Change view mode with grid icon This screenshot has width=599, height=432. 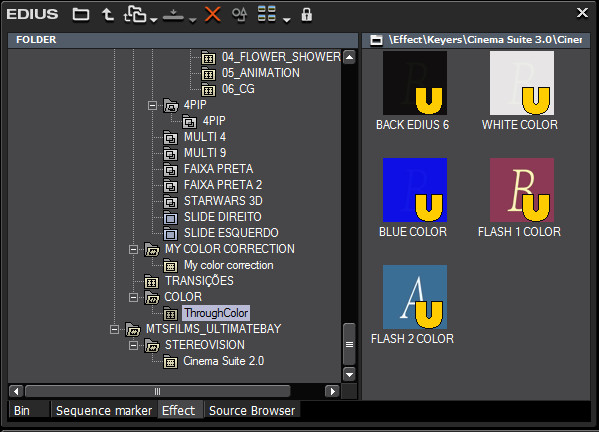267,15
